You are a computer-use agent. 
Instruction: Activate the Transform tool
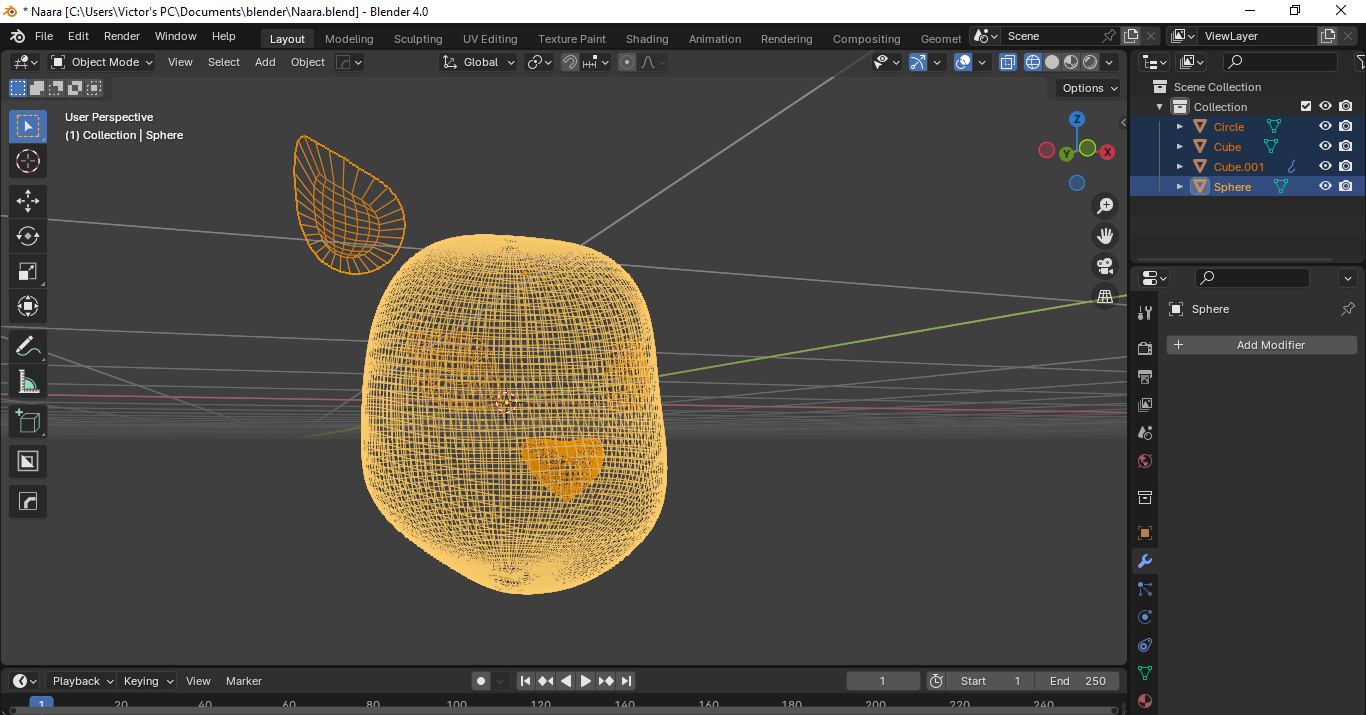coord(28,306)
